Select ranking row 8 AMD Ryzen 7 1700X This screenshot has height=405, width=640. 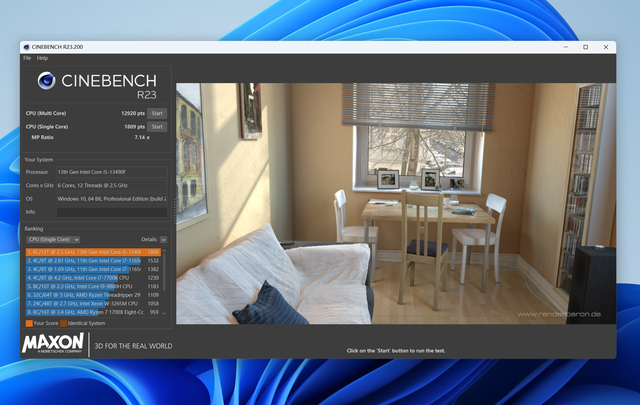tap(93, 312)
